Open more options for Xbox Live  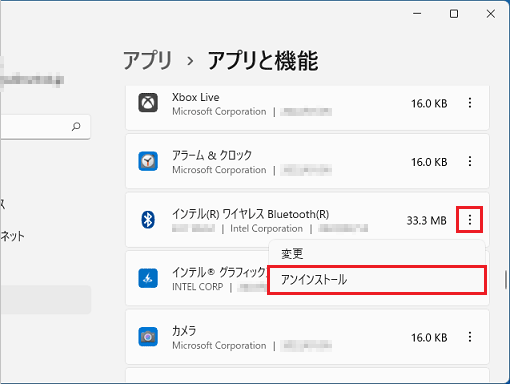(x=470, y=103)
